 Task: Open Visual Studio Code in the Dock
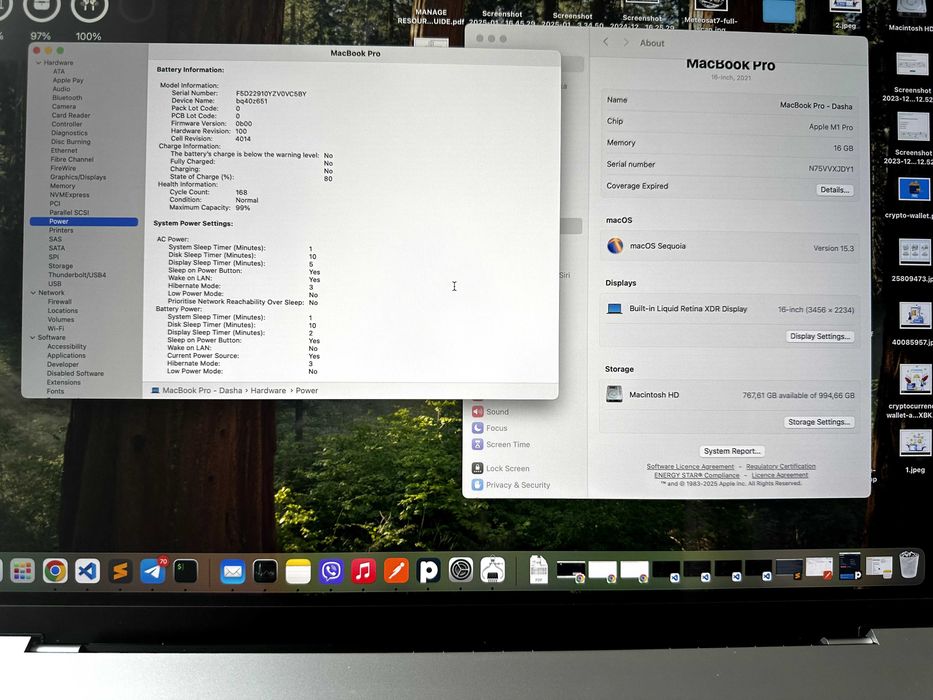(x=87, y=571)
